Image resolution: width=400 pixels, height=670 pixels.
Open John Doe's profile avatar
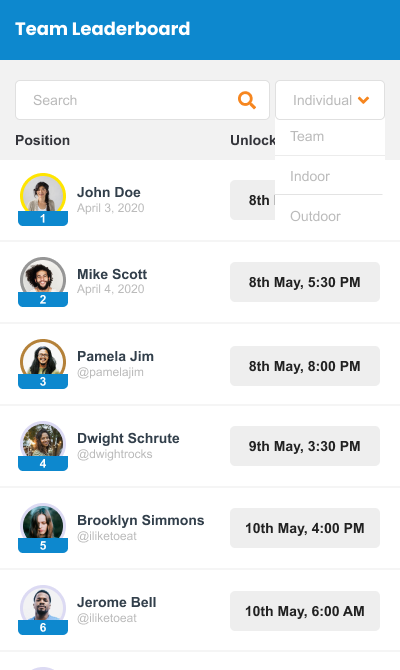pos(43,195)
